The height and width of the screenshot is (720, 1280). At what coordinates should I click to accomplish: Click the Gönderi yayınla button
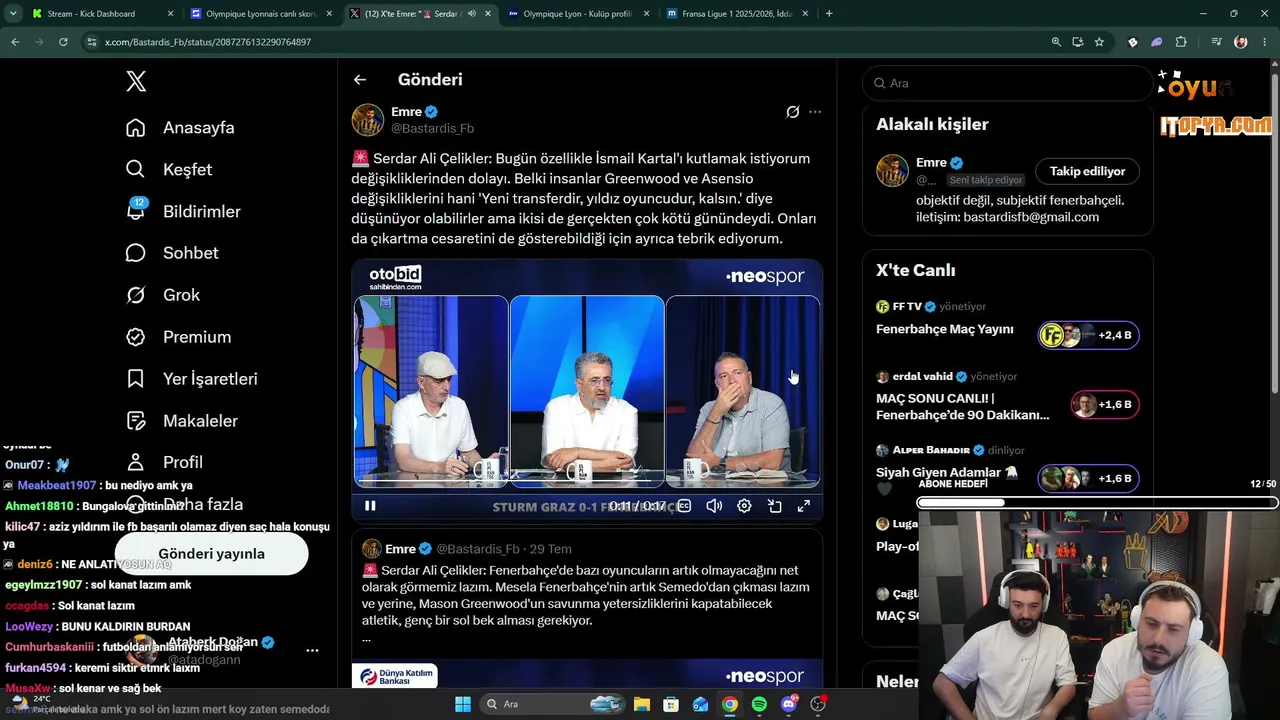[x=211, y=554]
